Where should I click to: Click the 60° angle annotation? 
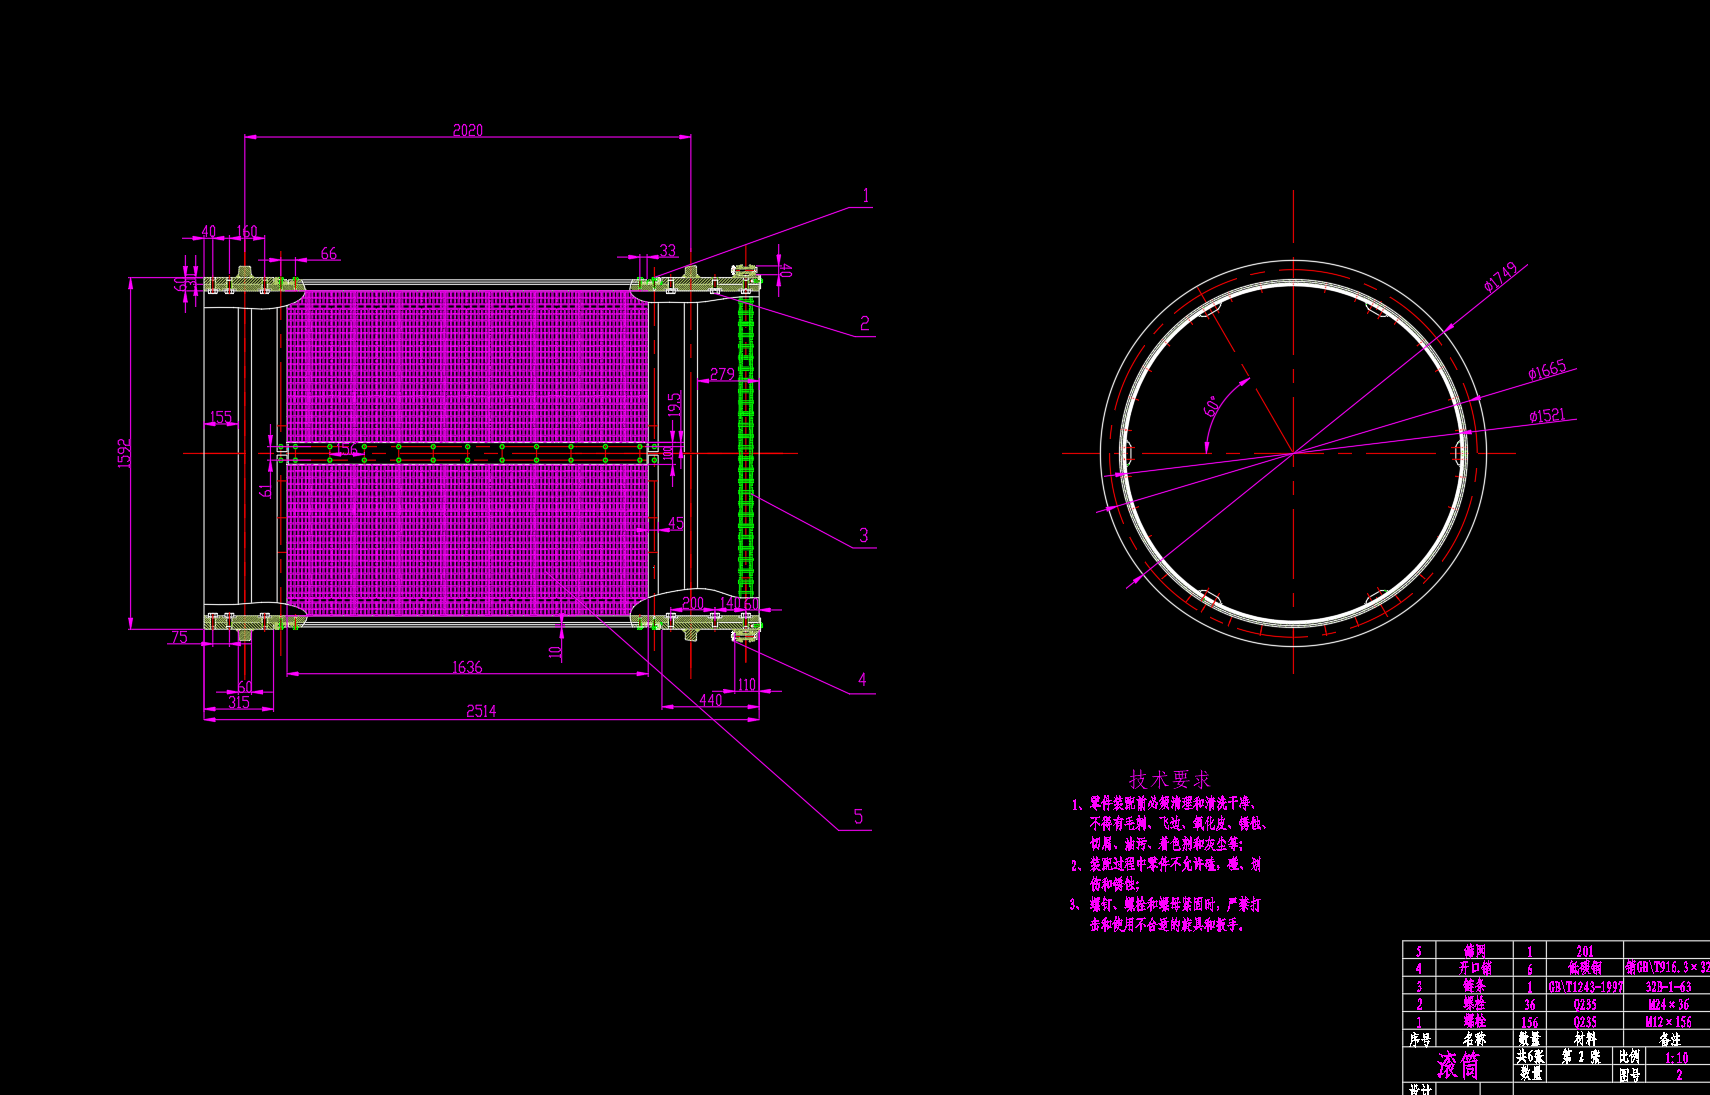[1211, 405]
